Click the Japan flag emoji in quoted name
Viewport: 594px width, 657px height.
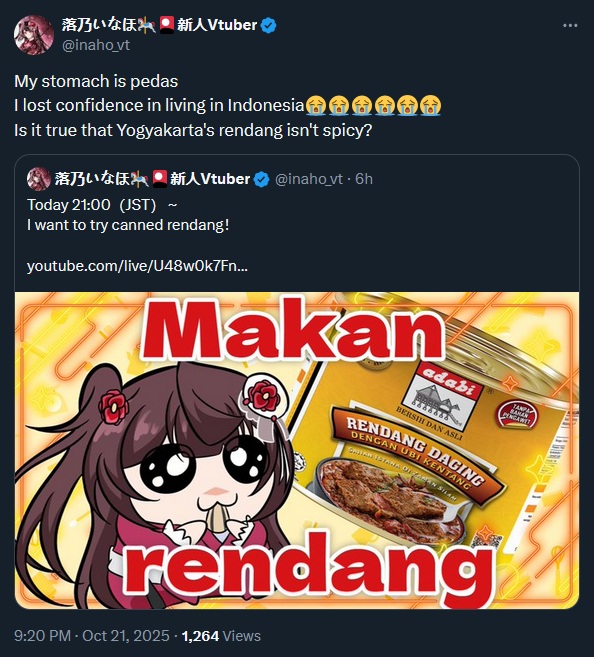point(160,179)
